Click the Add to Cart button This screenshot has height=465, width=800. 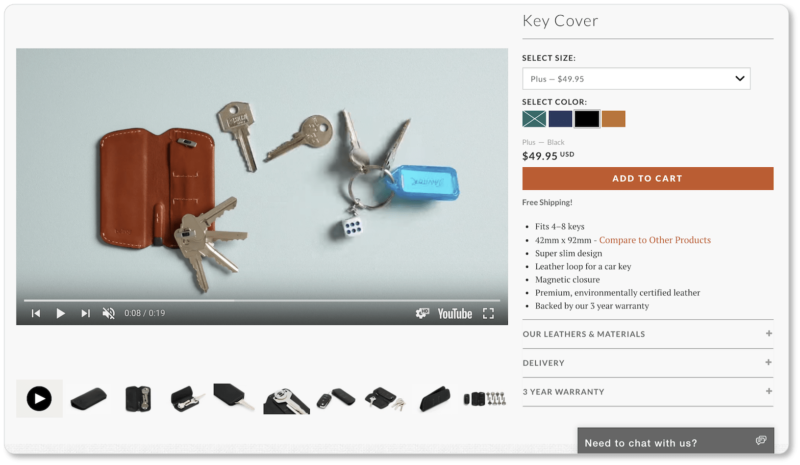point(647,178)
